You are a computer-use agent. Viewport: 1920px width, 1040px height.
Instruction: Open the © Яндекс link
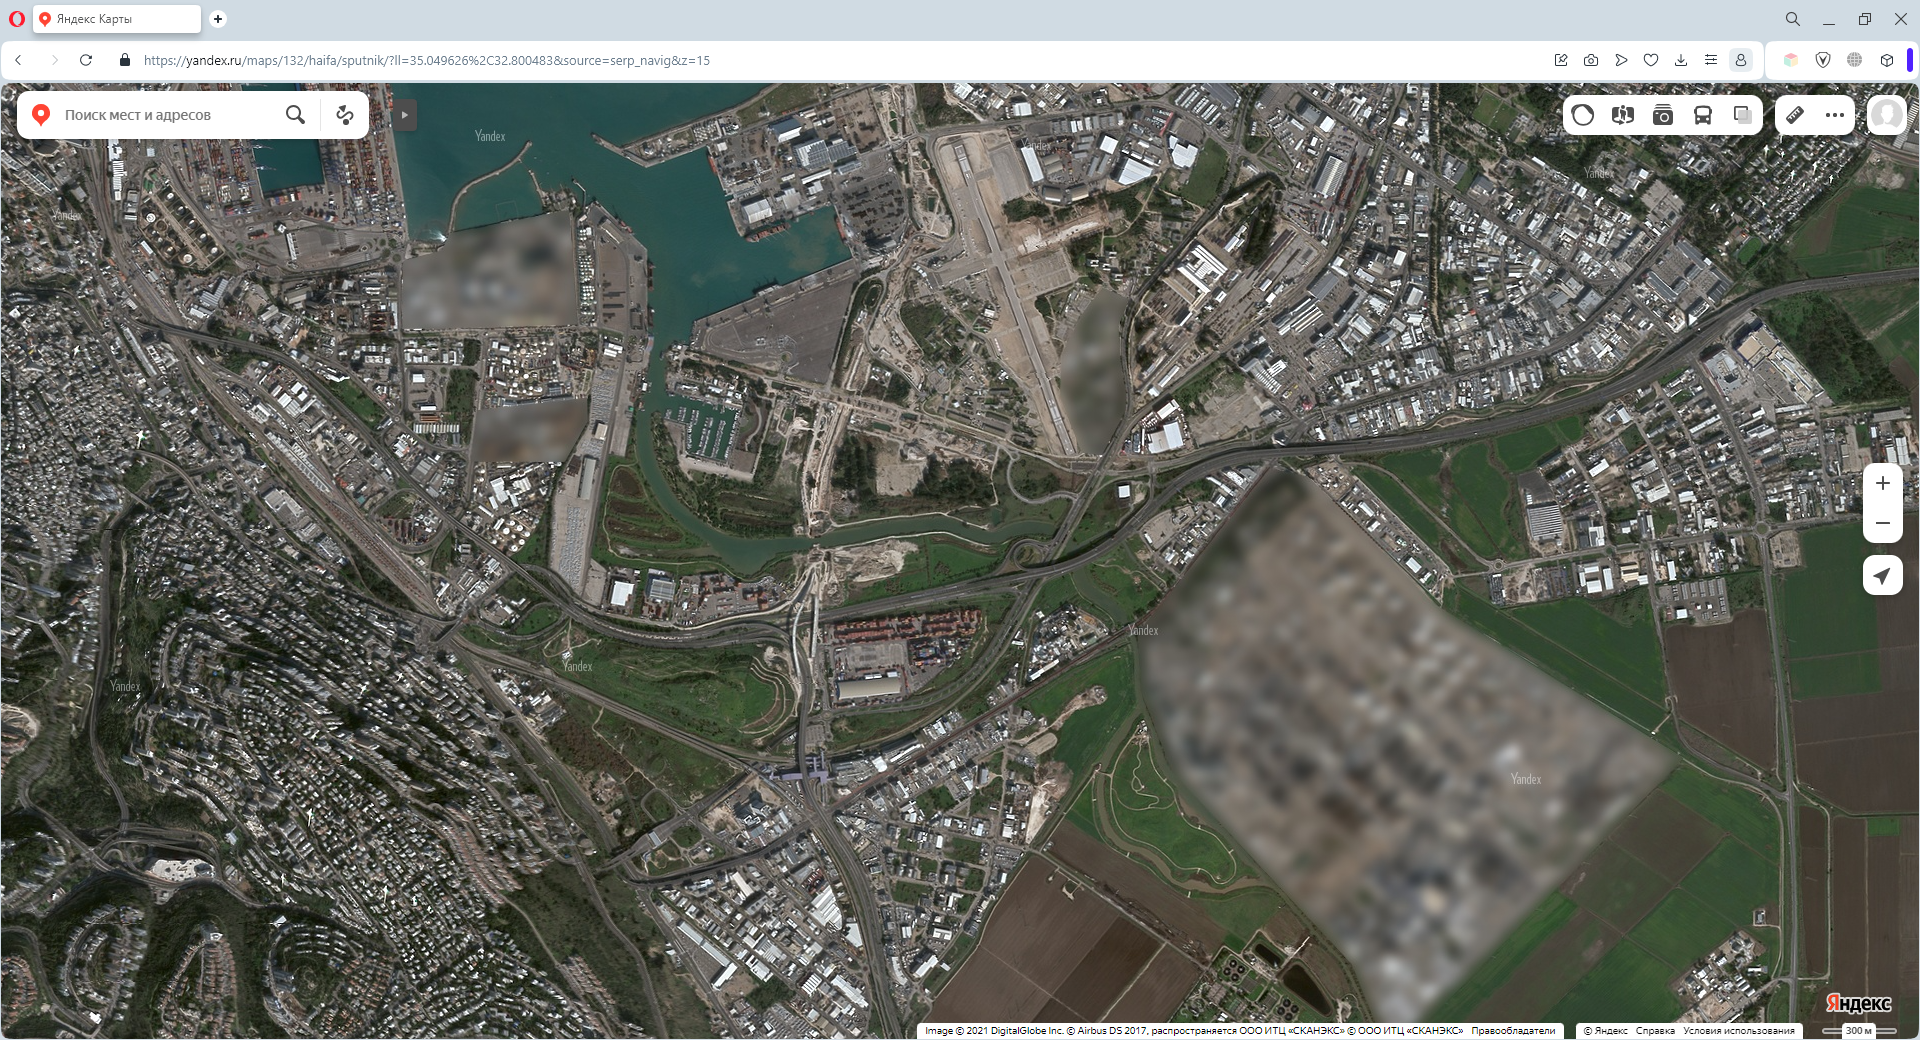[1605, 1031]
